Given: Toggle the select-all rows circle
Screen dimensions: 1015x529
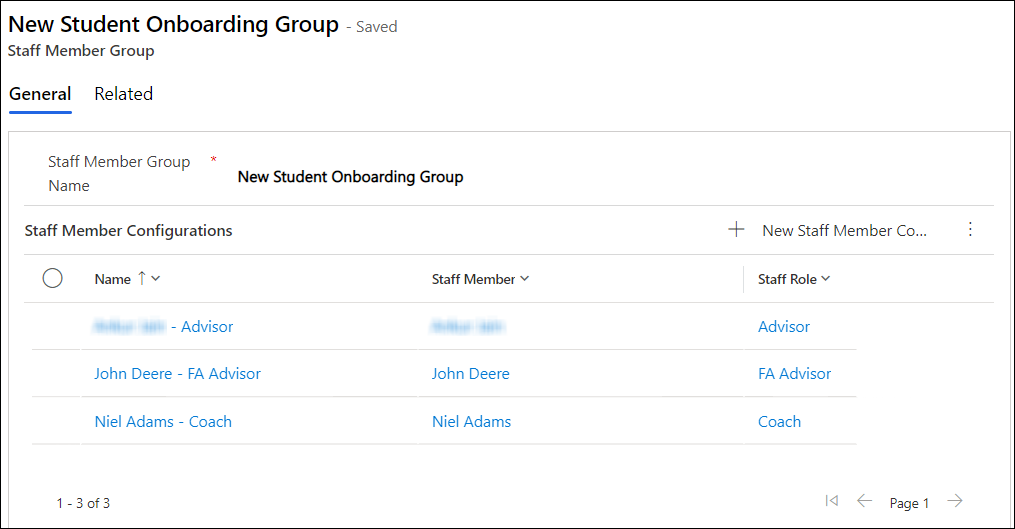Looking at the screenshot, I should pyautogui.click(x=53, y=279).
